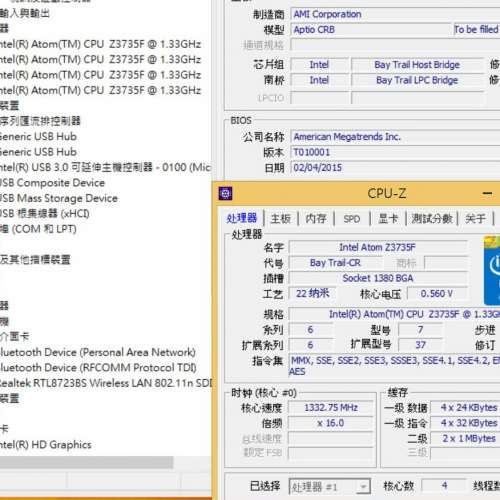Open the 显卡 tab in CPU-Z
Screen dimensions: 500x500
pos(388,219)
